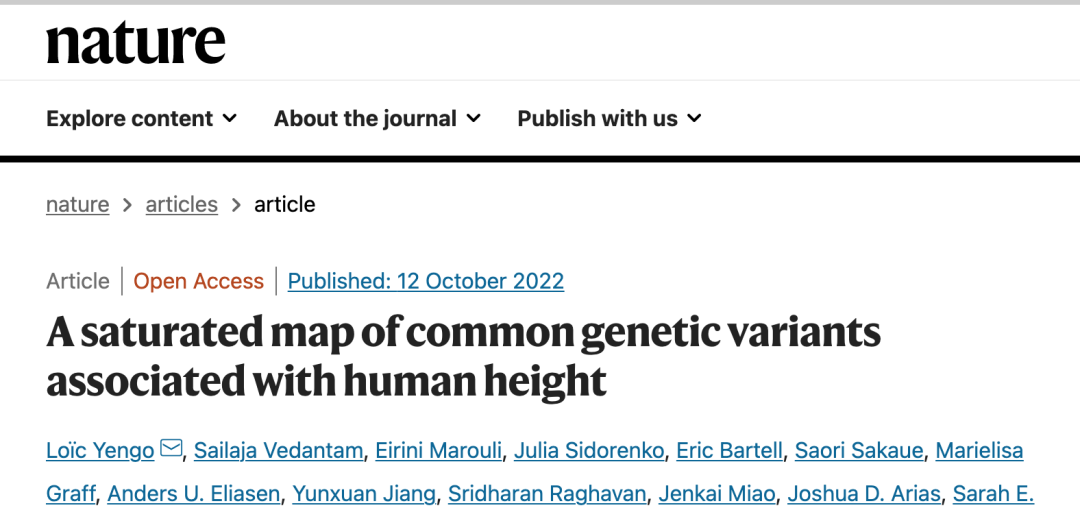Open the About the journal dropdown

(377, 119)
